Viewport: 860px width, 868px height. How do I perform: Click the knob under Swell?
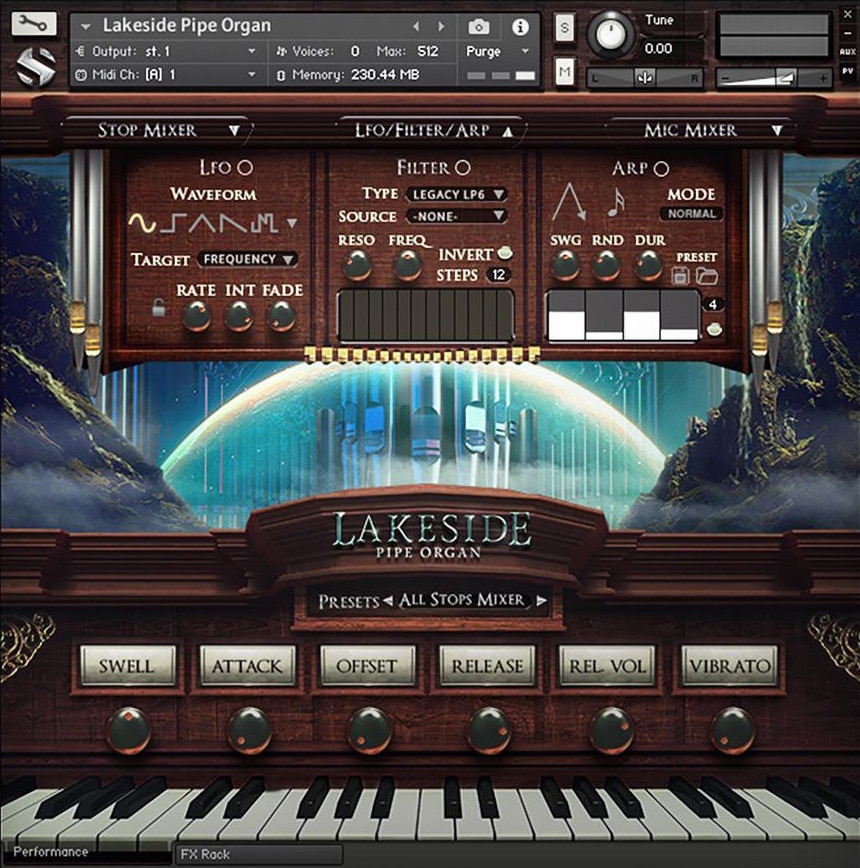[128, 730]
